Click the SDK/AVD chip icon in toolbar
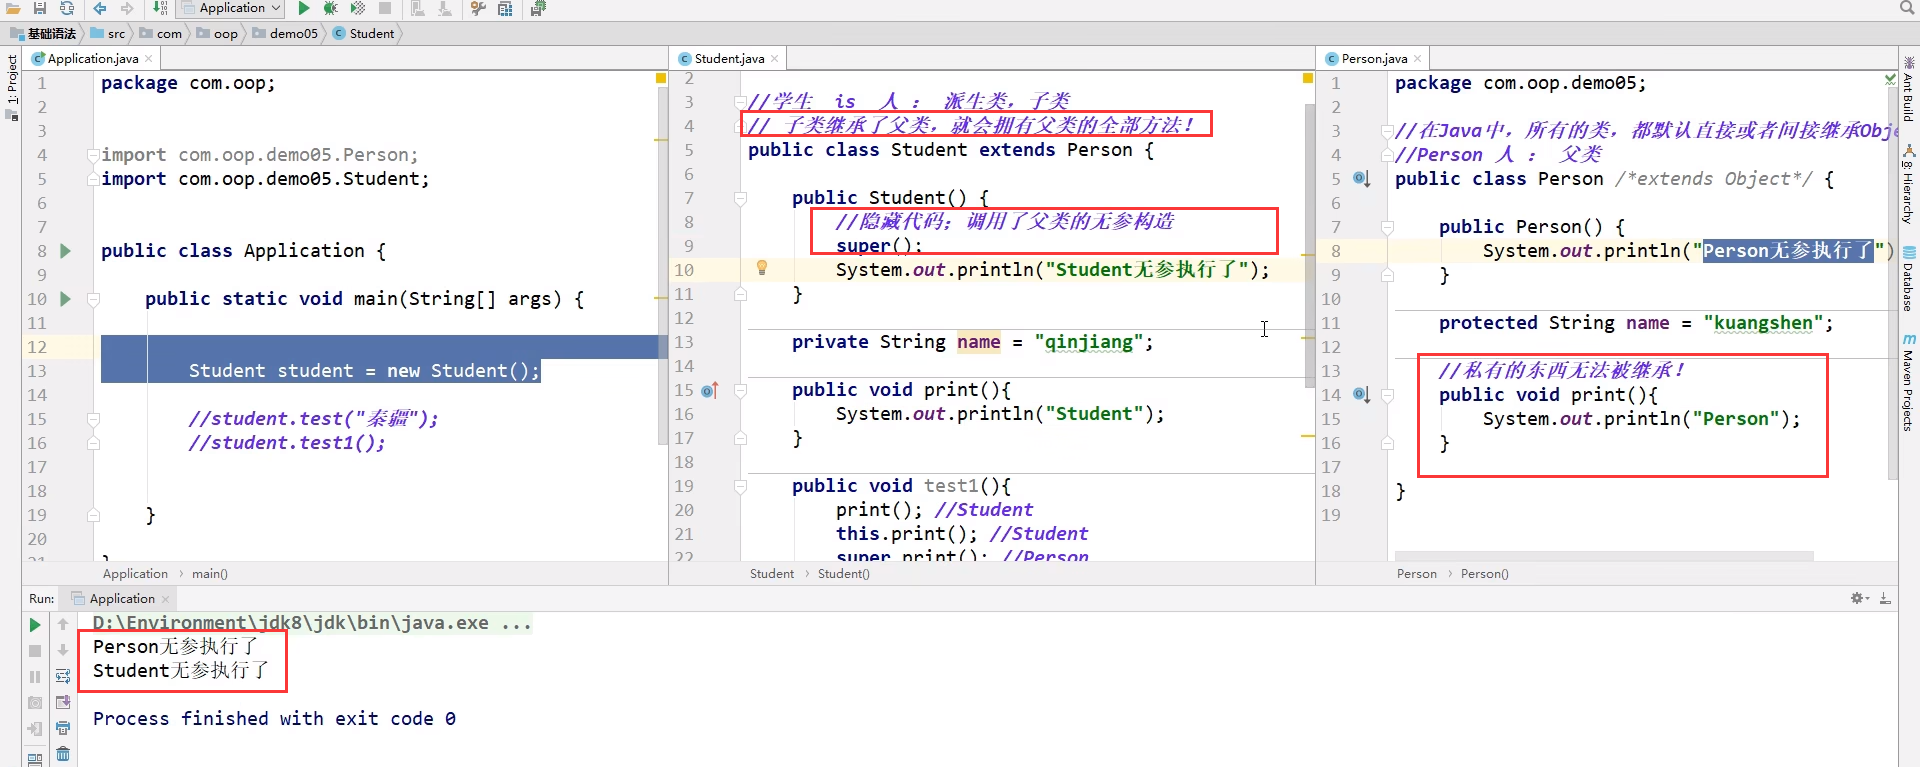Image resolution: width=1920 pixels, height=767 pixels. (538, 8)
